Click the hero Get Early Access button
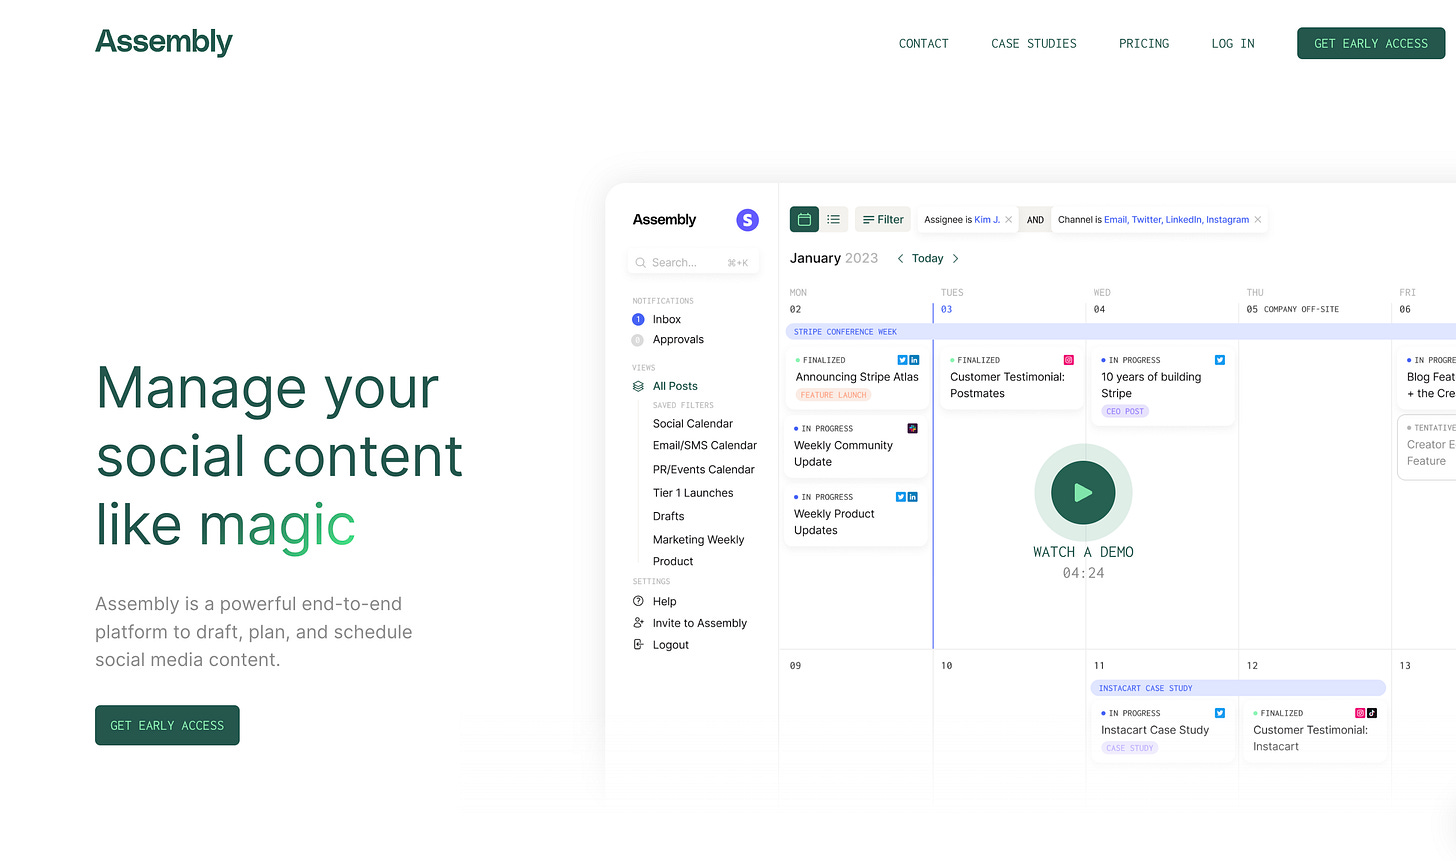The height and width of the screenshot is (861, 1456). [x=167, y=725]
